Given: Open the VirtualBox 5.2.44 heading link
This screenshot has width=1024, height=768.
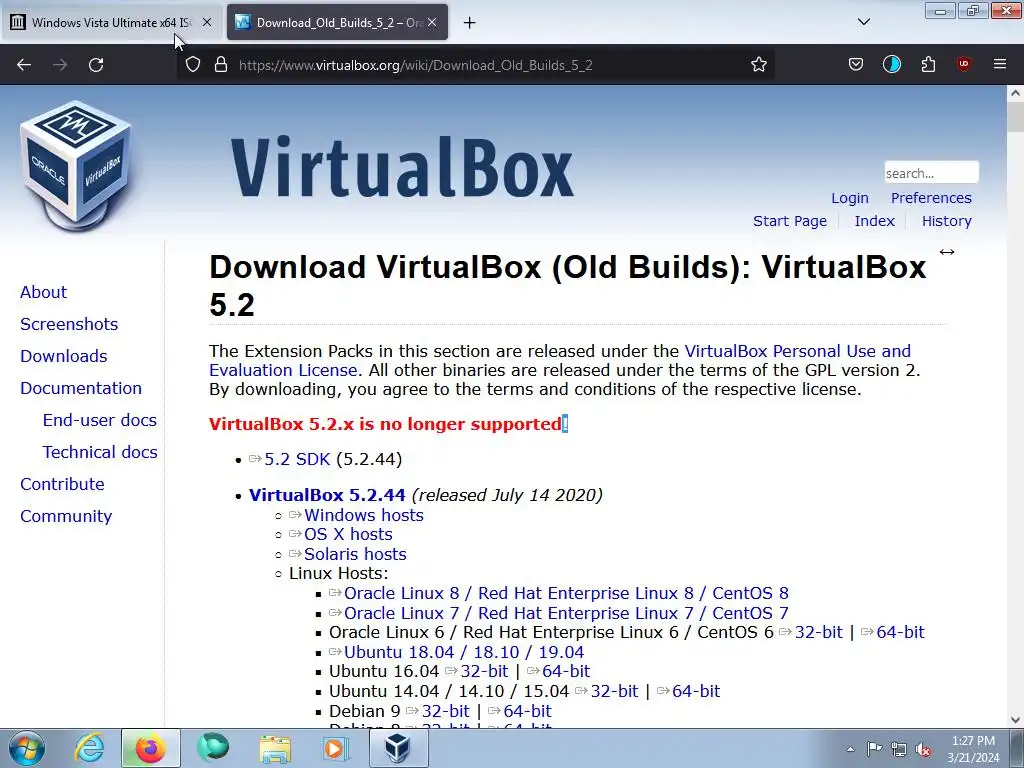Looking at the screenshot, I should click(x=327, y=495).
